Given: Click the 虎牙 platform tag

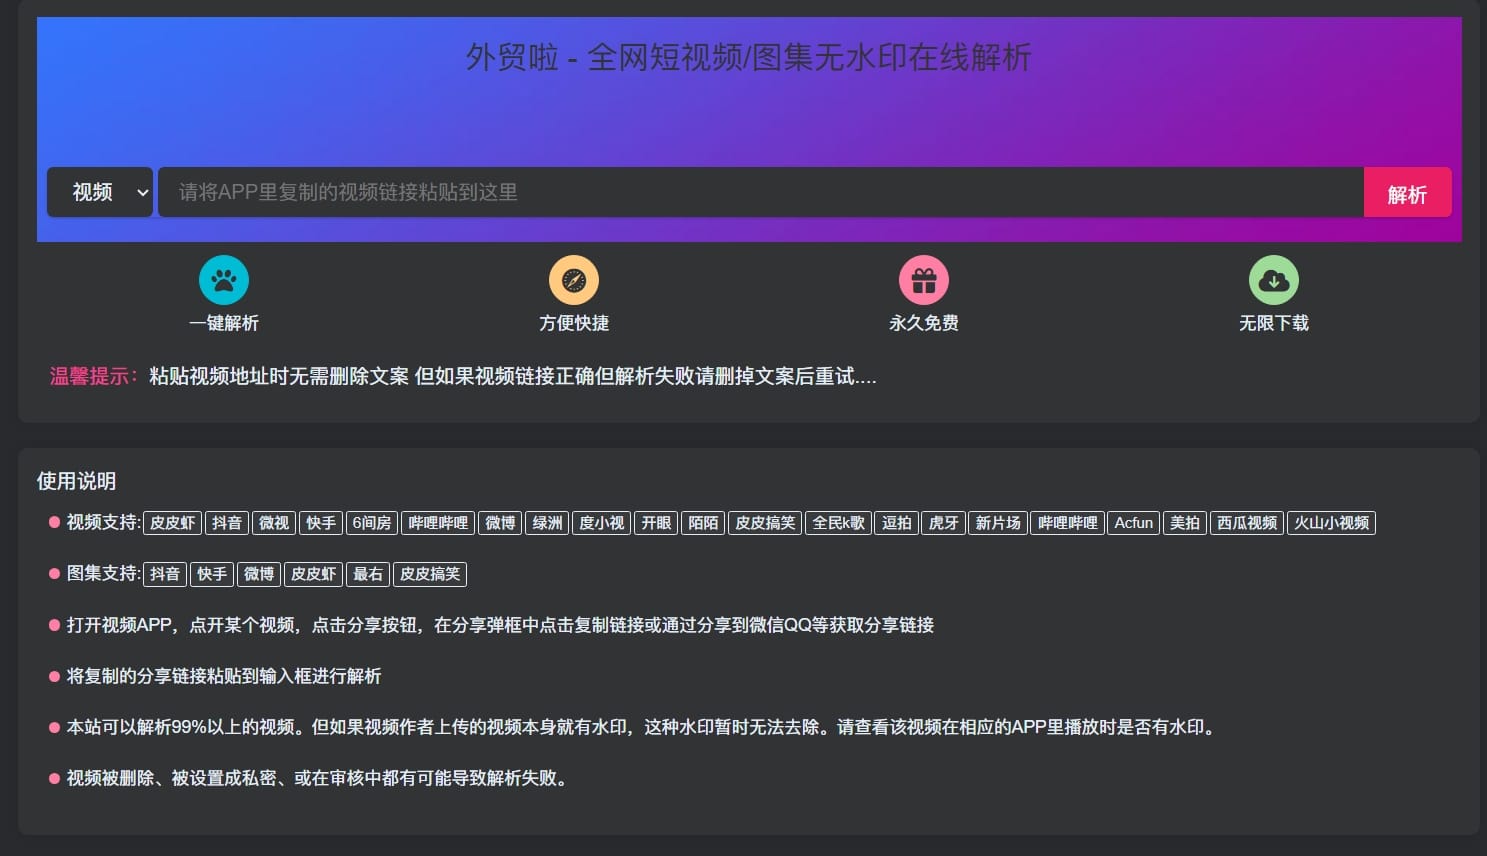Looking at the screenshot, I should 943,523.
